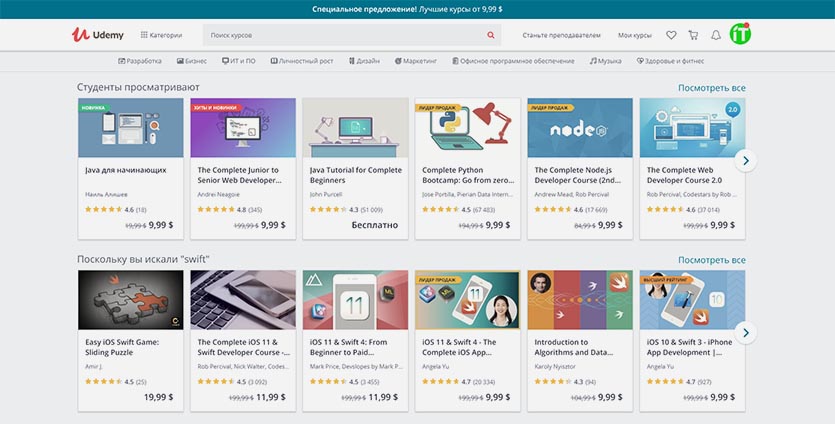The height and width of the screenshot is (424, 835).
Task: Click the 4.7 (20 334) star rating
Action: 459,382
